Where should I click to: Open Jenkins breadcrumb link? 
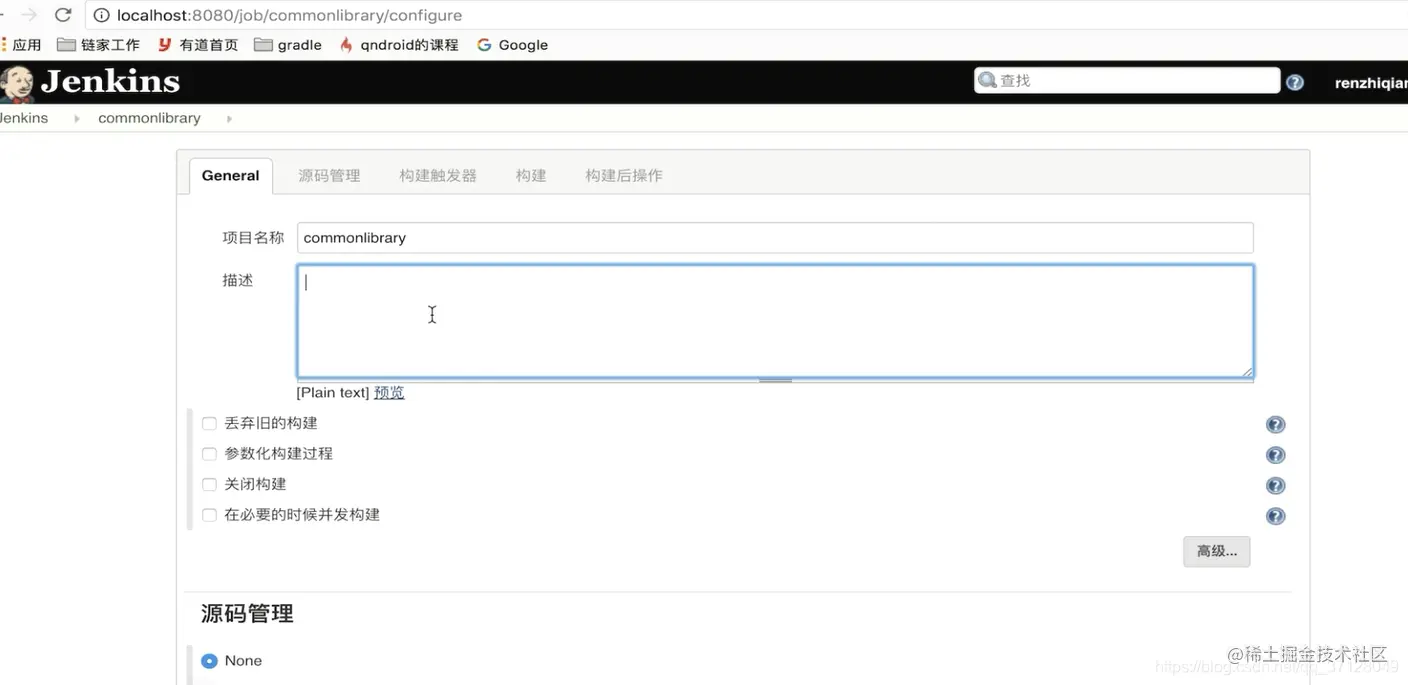pos(24,118)
